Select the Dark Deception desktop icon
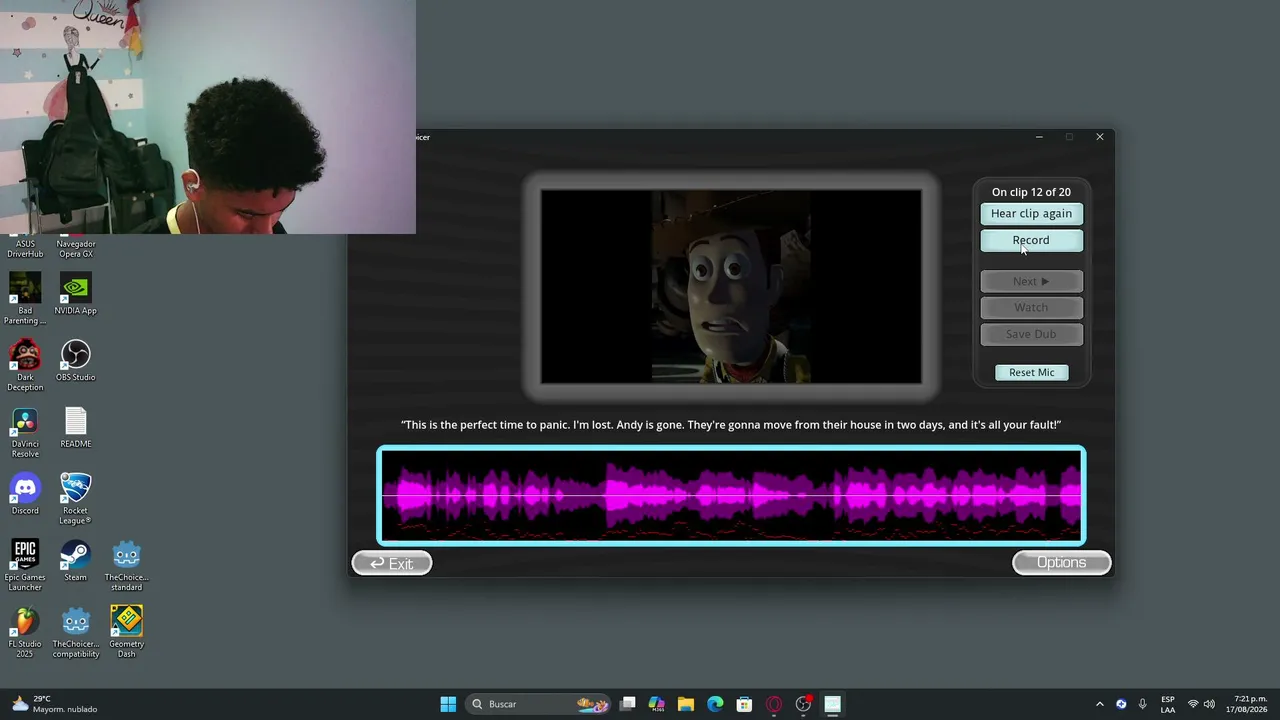1280x720 pixels. coord(25,366)
